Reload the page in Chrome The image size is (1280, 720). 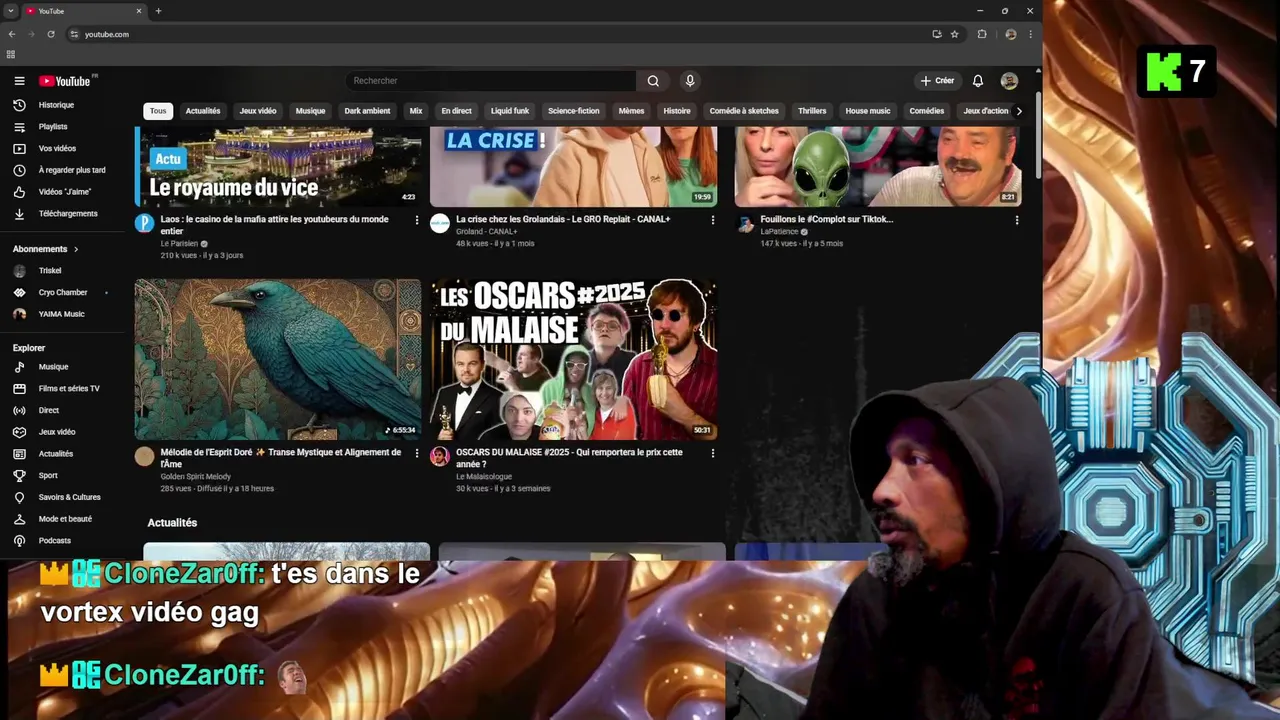coord(51,34)
